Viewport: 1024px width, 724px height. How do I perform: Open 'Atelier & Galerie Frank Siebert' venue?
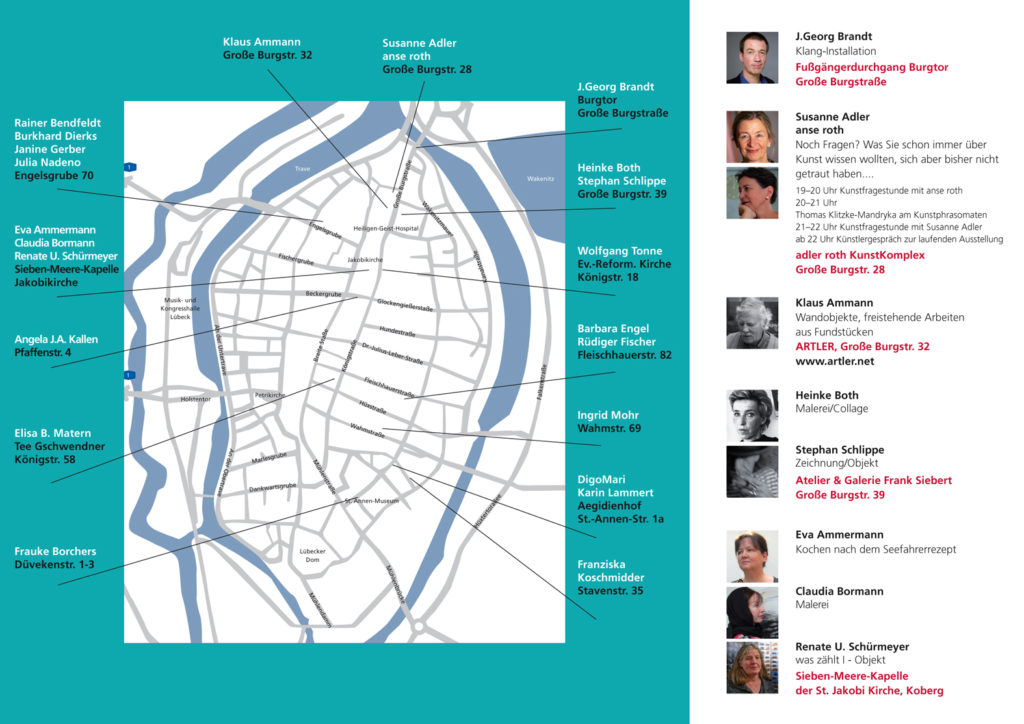[874, 480]
